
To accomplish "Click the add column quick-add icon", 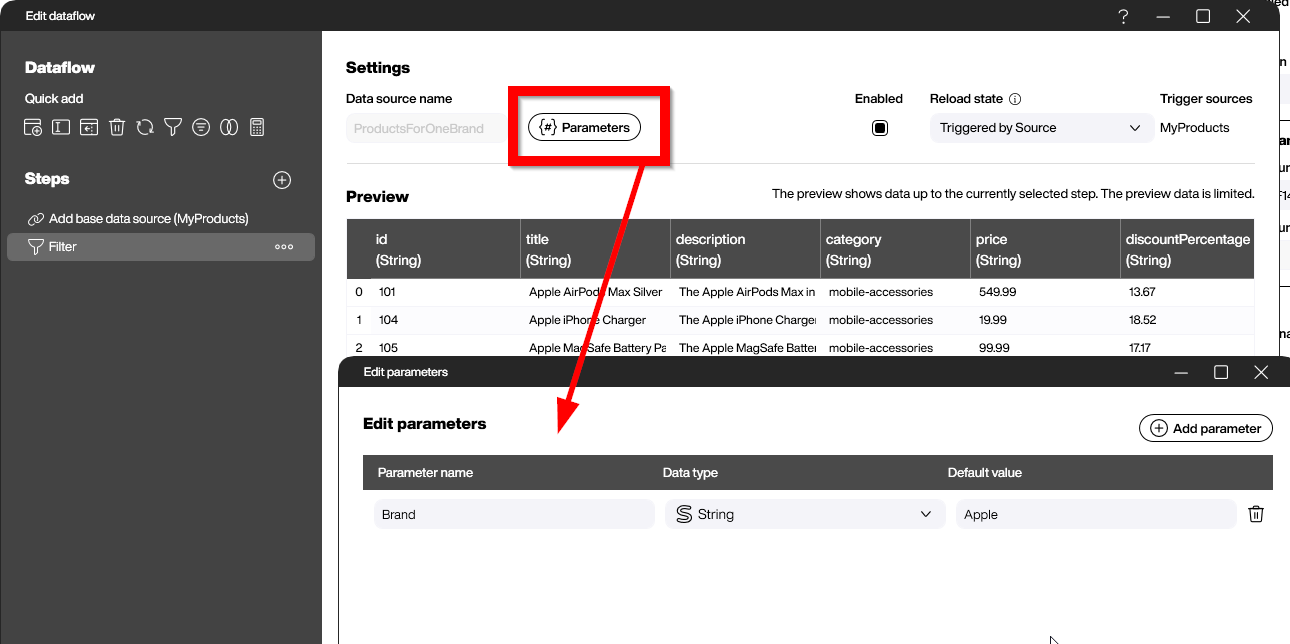I will coord(33,127).
